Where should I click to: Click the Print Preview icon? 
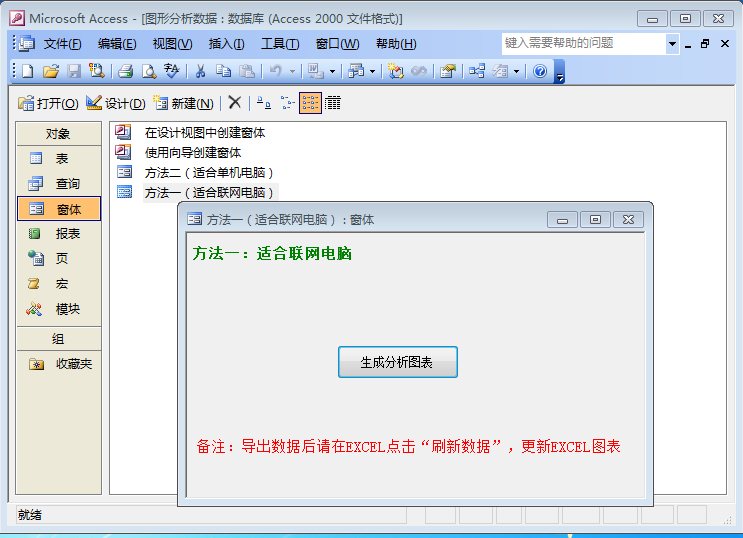point(149,71)
